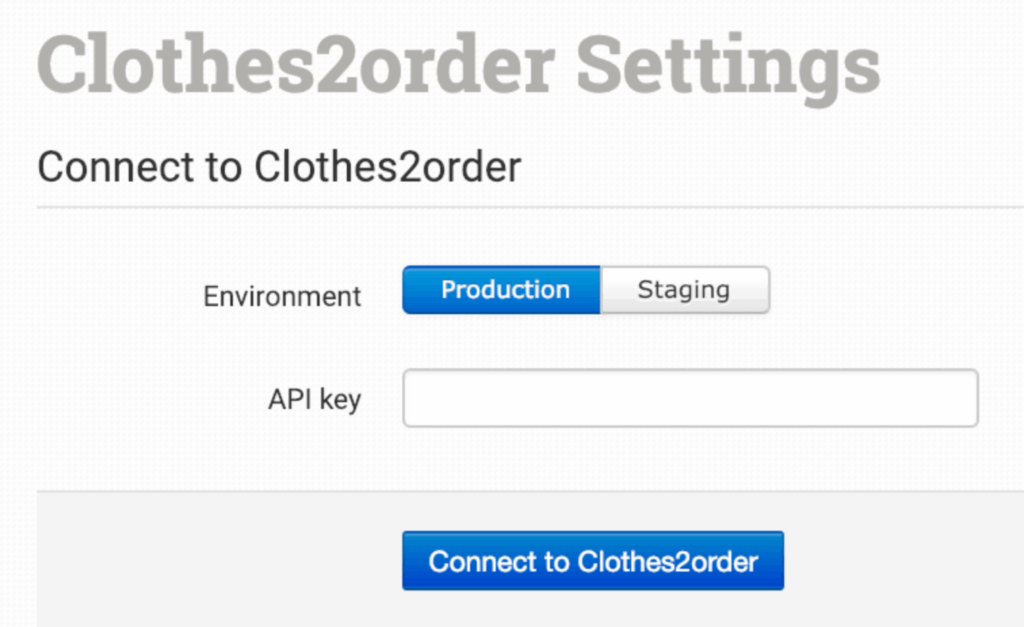This screenshot has height=627, width=1024.
Task: Choose the grey Staging segment
Action: [x=684, y=290]
